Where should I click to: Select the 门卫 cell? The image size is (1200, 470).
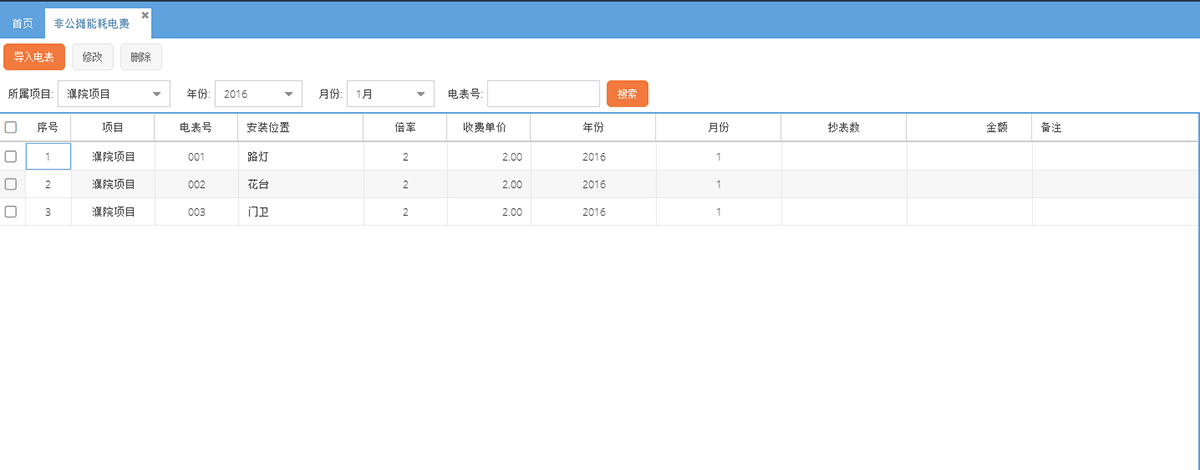pyautogui.click(x=301, y=212)
